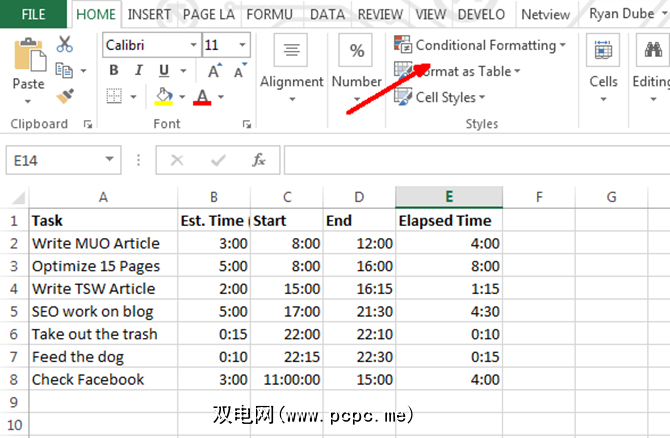Image resolution: width=670 pixels, height=438 pixels.
Task: Click the Cell Styles icon
Action: pos(403,97)
